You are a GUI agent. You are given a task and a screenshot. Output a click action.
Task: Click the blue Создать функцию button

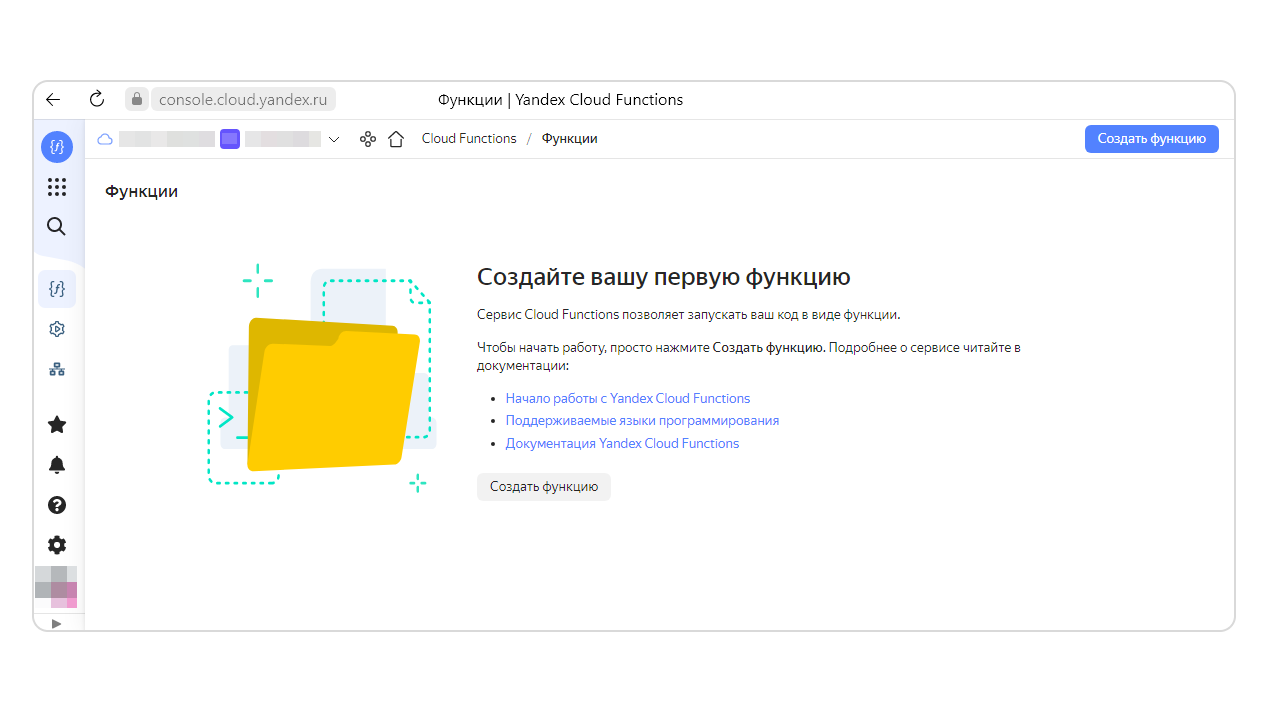click(x=1152, y=139)
